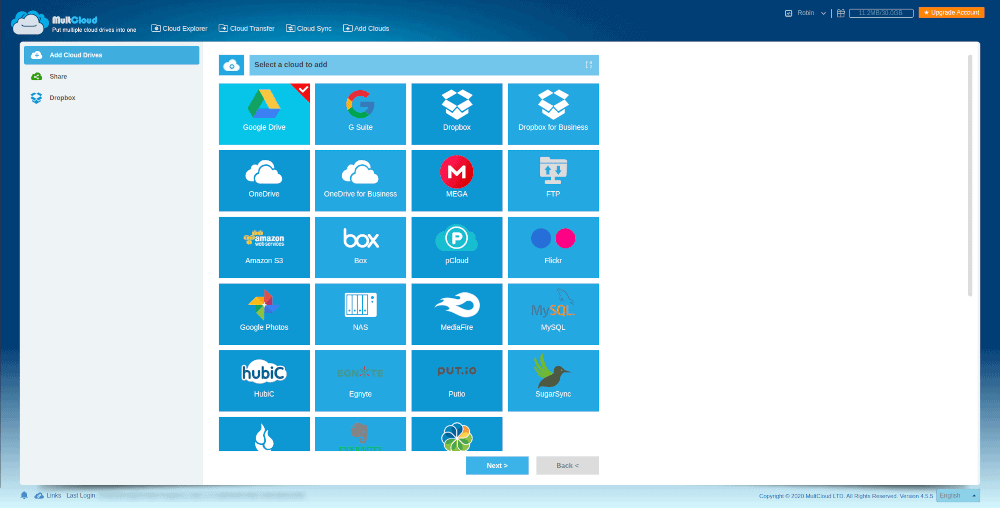Choose the HubiC tile

coord(264,381)
